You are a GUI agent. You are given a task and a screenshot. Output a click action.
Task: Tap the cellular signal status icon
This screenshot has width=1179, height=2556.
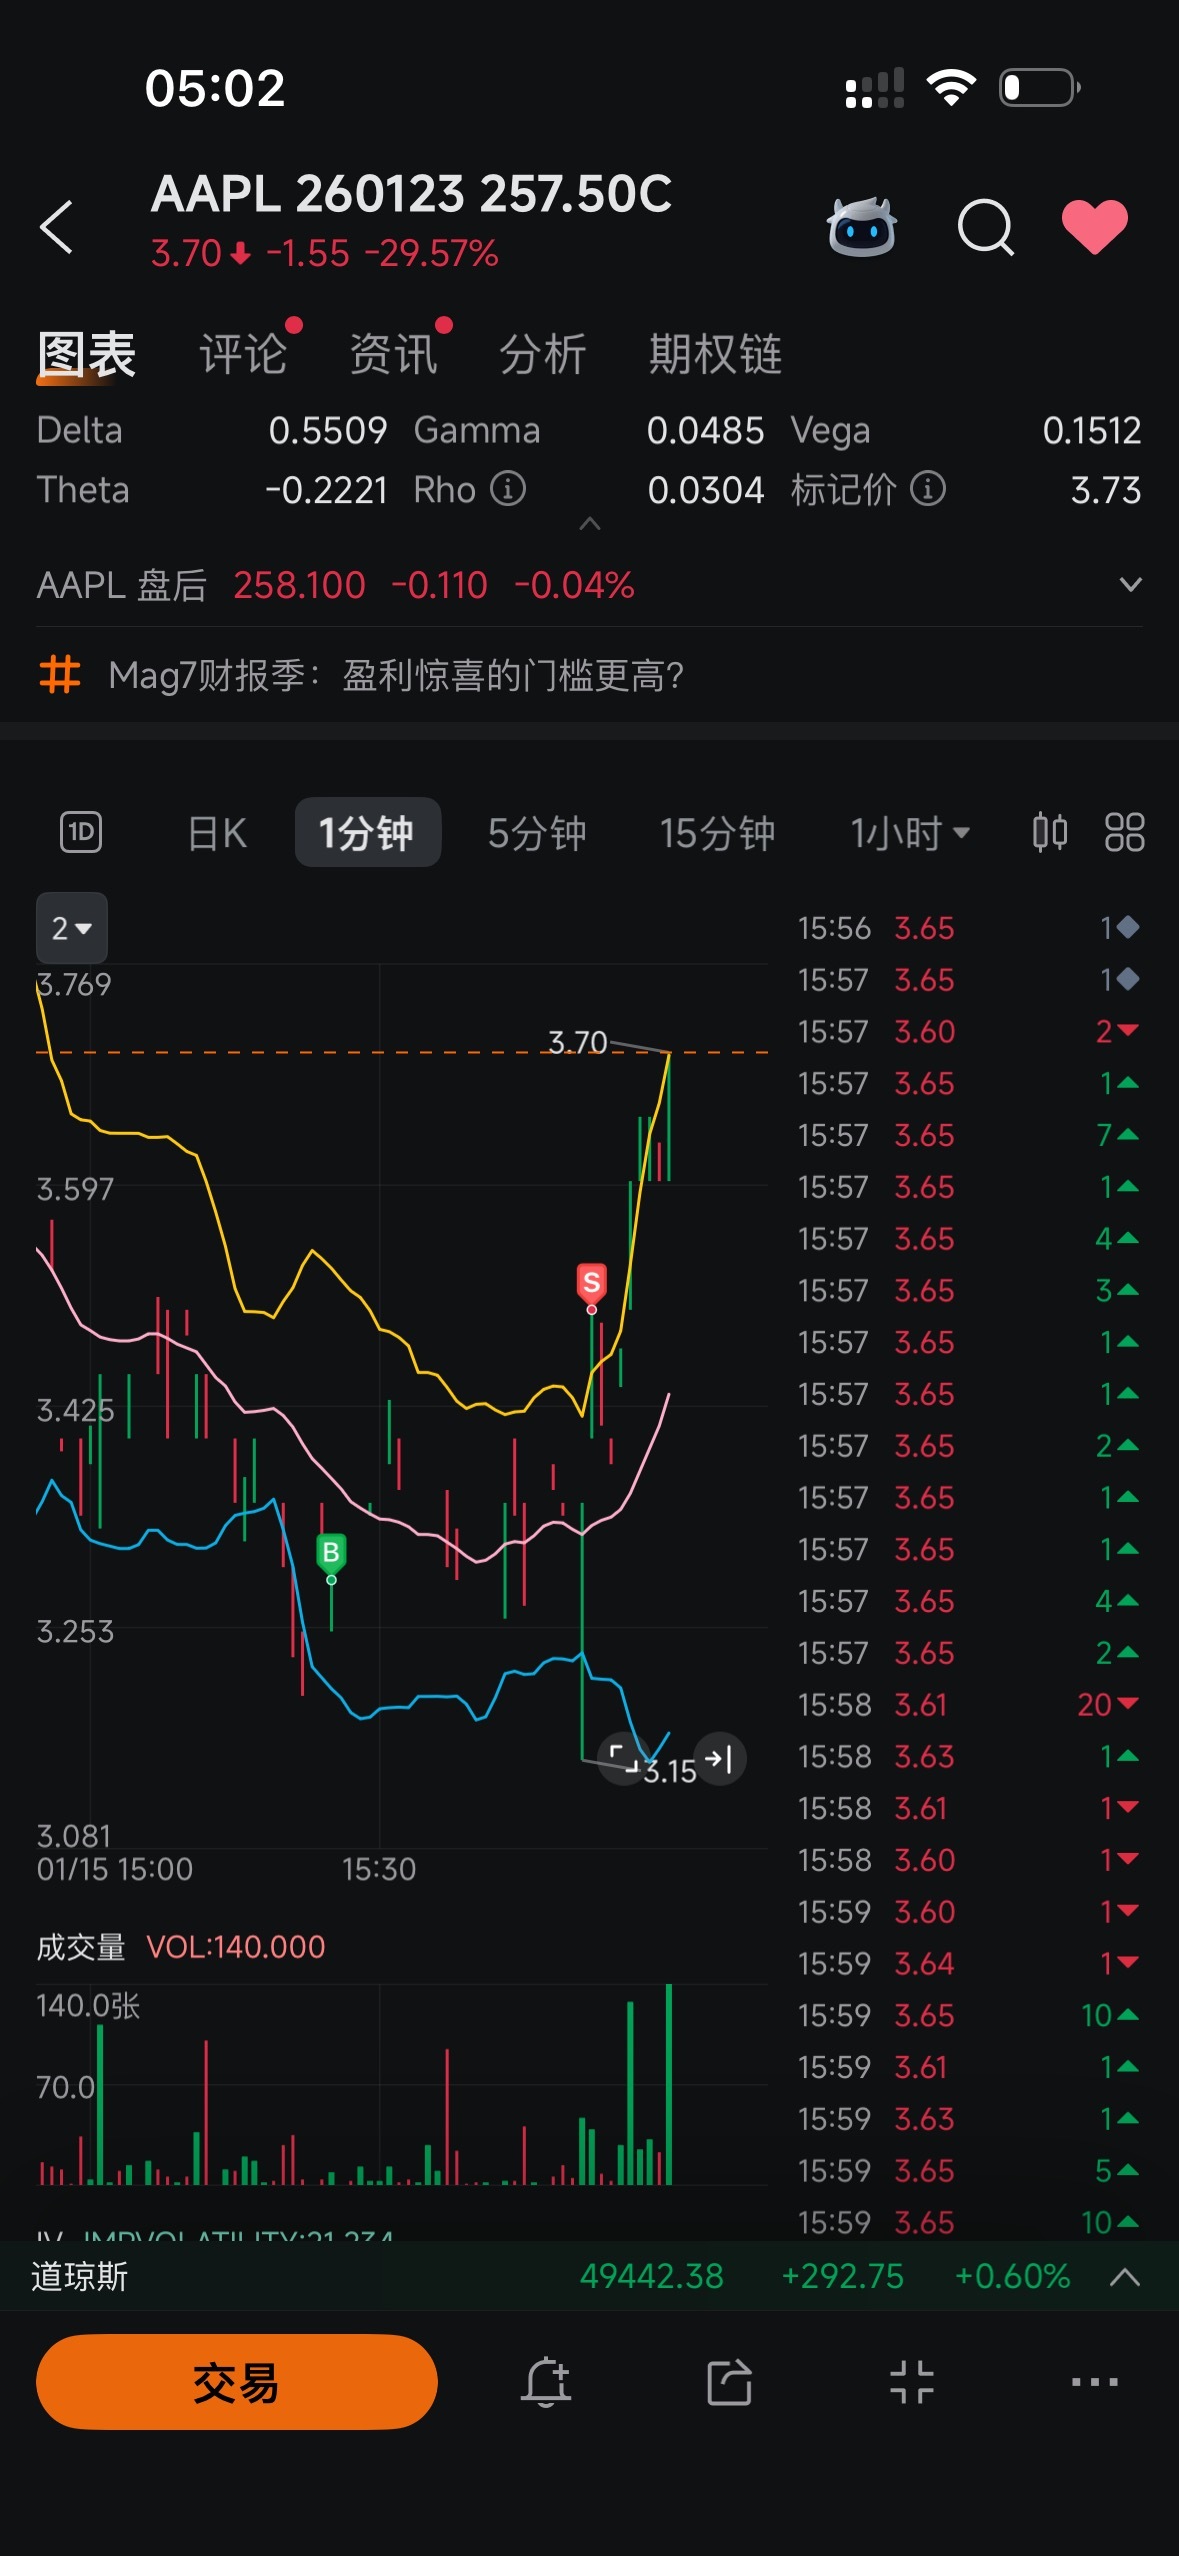tap(875, 88)
